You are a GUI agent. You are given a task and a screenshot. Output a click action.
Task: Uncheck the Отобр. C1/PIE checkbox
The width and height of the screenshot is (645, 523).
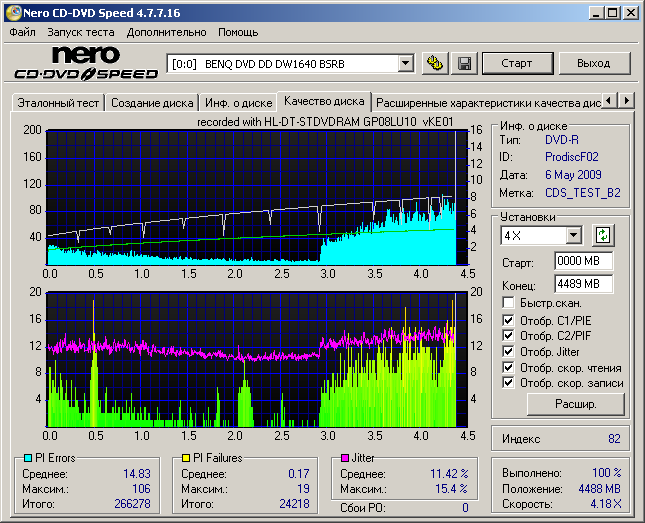pos(508,320)
